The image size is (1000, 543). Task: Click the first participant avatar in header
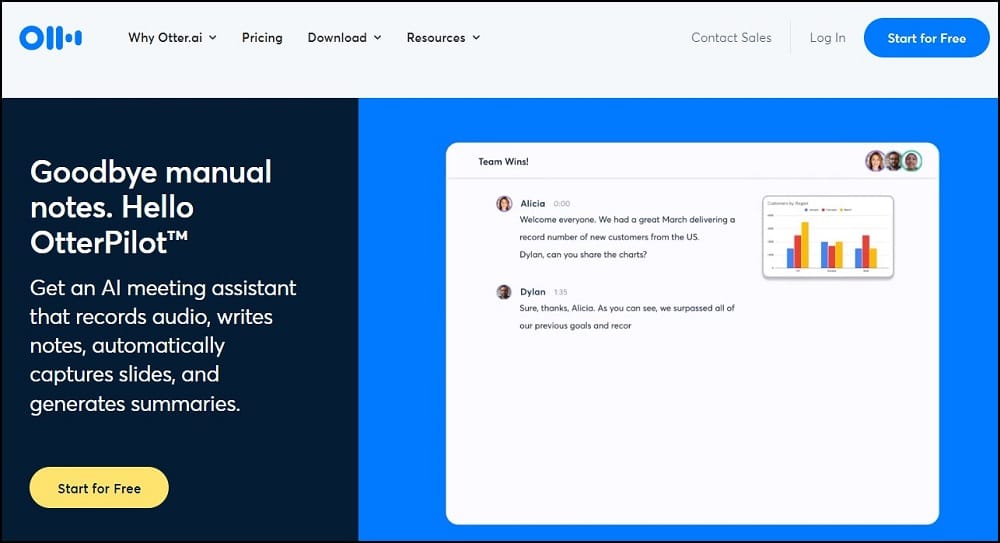(x=875, y=161)
